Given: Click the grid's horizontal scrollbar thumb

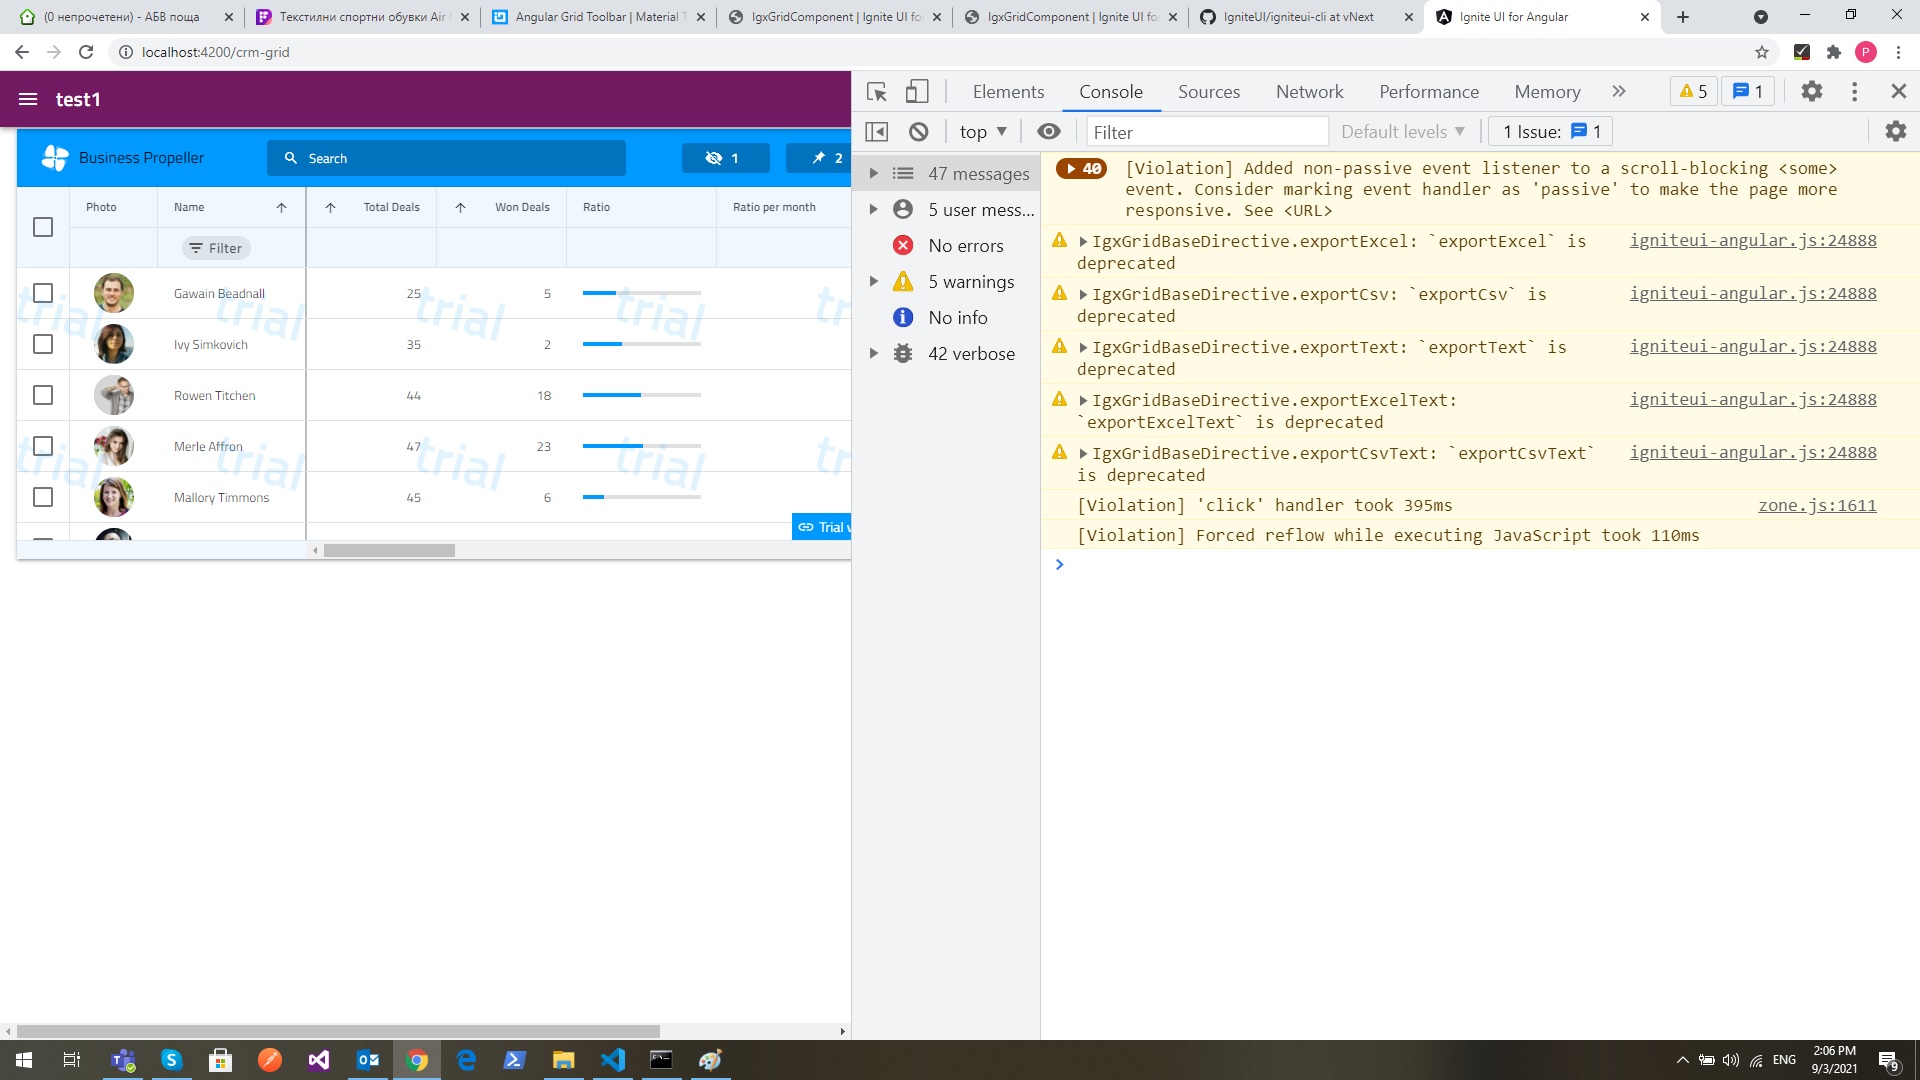Looking at the screenshot, I should click(389, 551).
